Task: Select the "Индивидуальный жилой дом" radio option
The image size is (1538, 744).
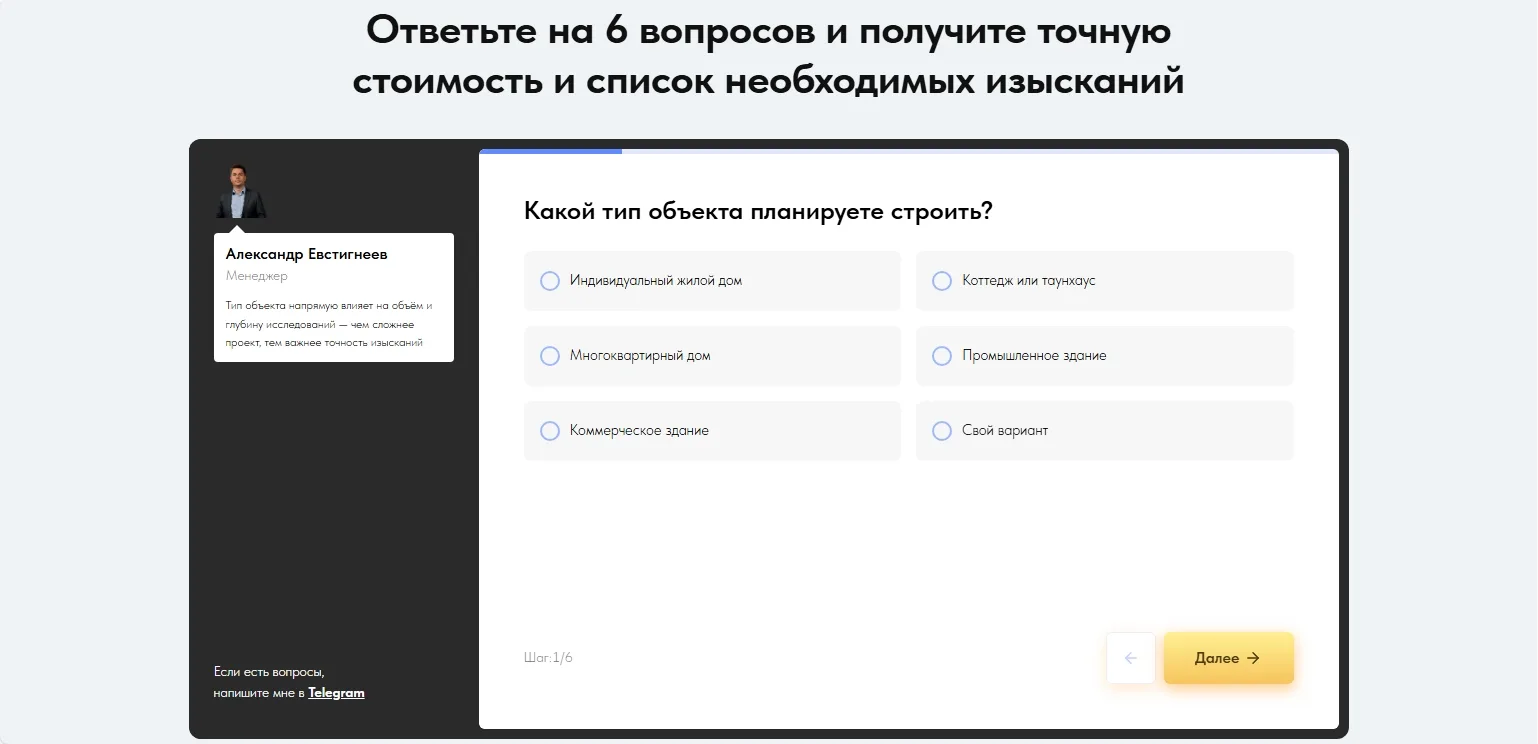Action: tap(712, 281)
